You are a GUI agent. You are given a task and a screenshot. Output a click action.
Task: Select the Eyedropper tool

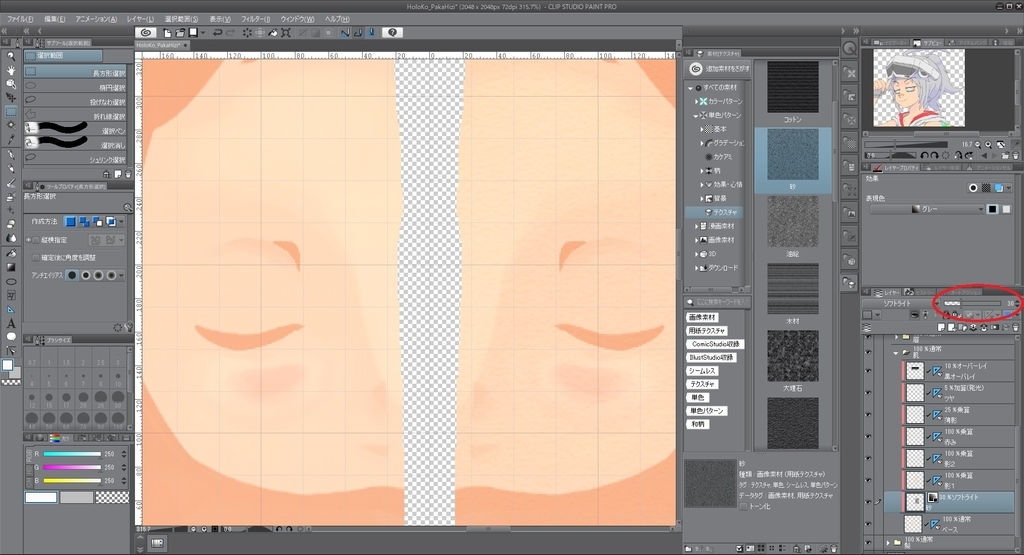tap(10, 139)
